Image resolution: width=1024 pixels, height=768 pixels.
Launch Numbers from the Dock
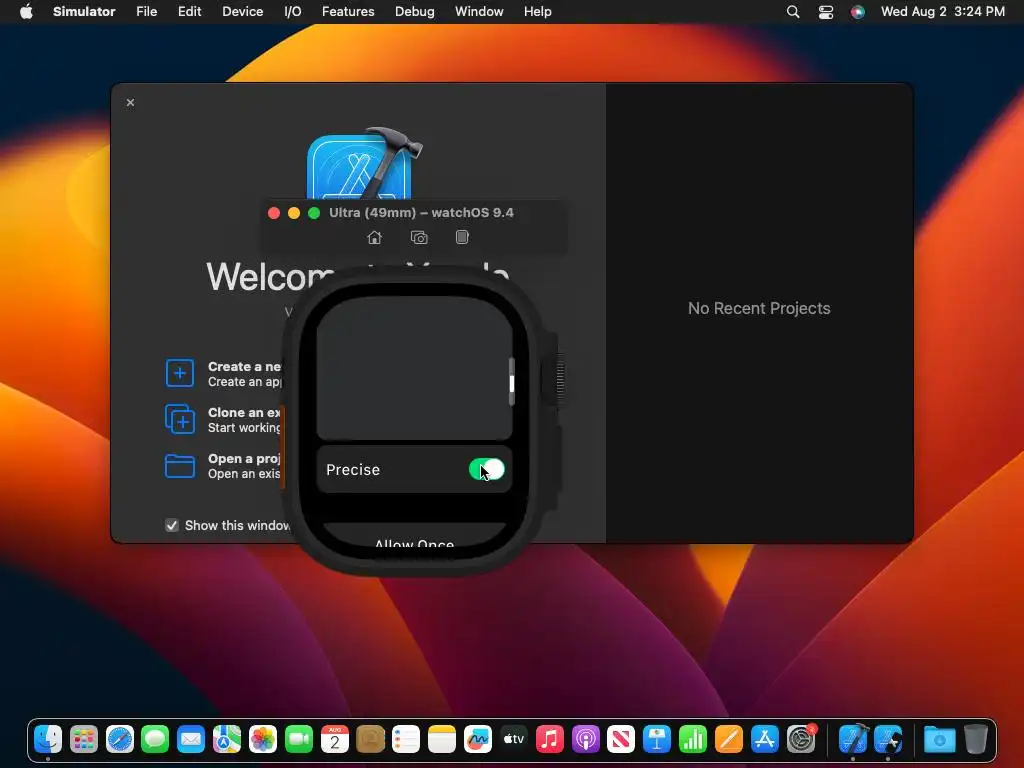pos(692,739)
